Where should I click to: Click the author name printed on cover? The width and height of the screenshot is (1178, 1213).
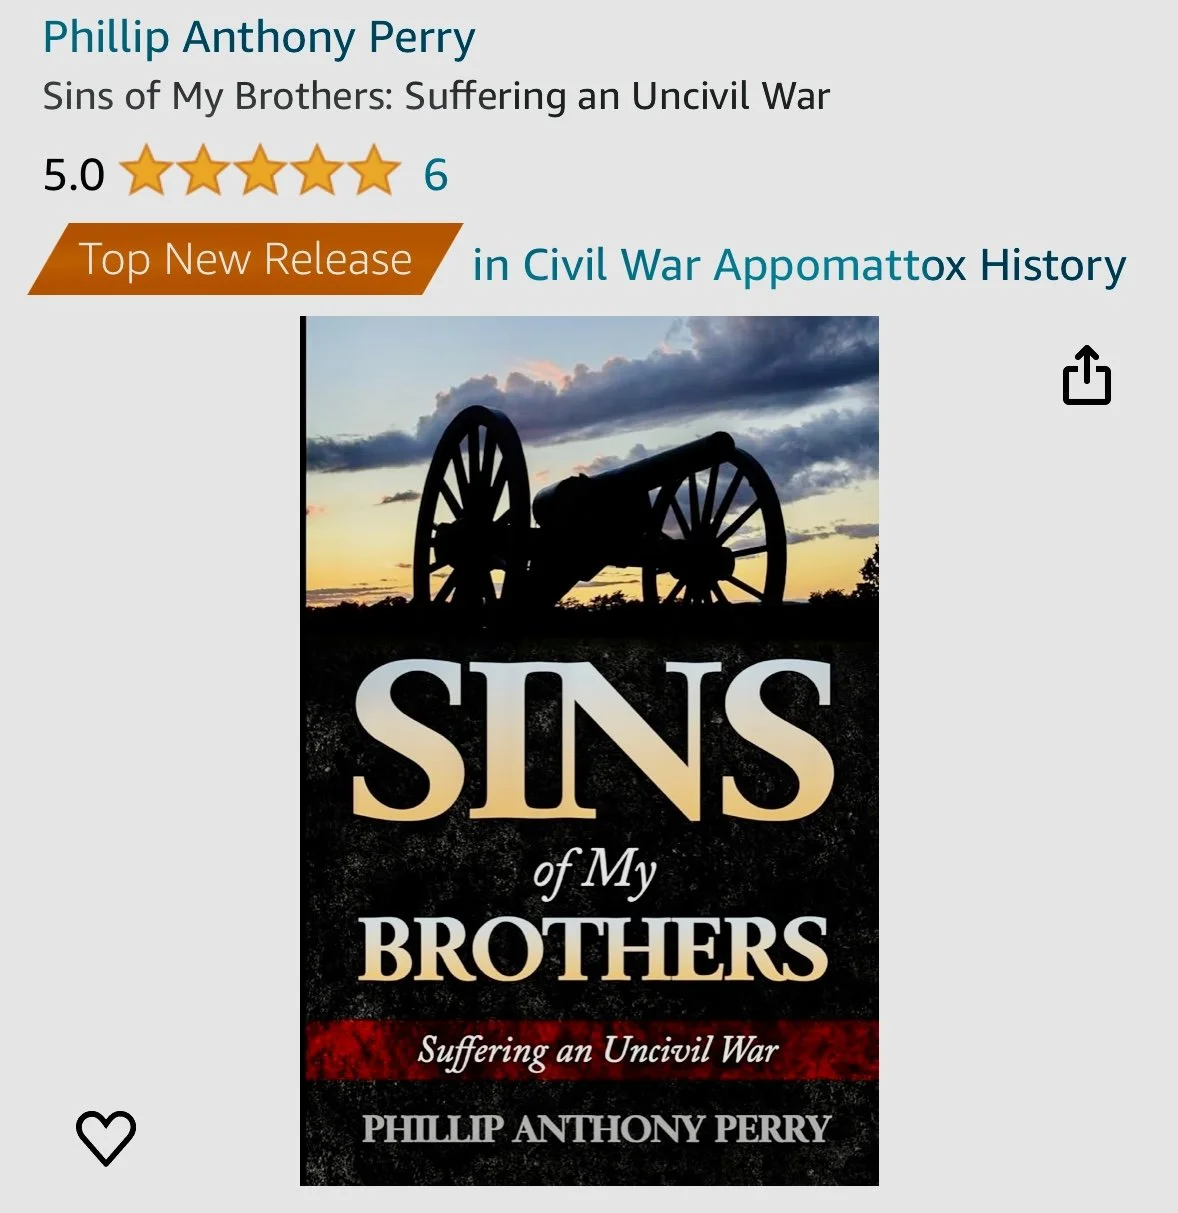596,1129
